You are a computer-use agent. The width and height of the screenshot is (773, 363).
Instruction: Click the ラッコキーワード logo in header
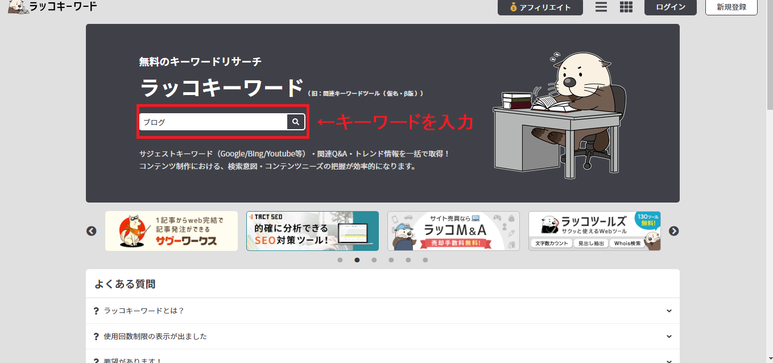pos(52,6)
